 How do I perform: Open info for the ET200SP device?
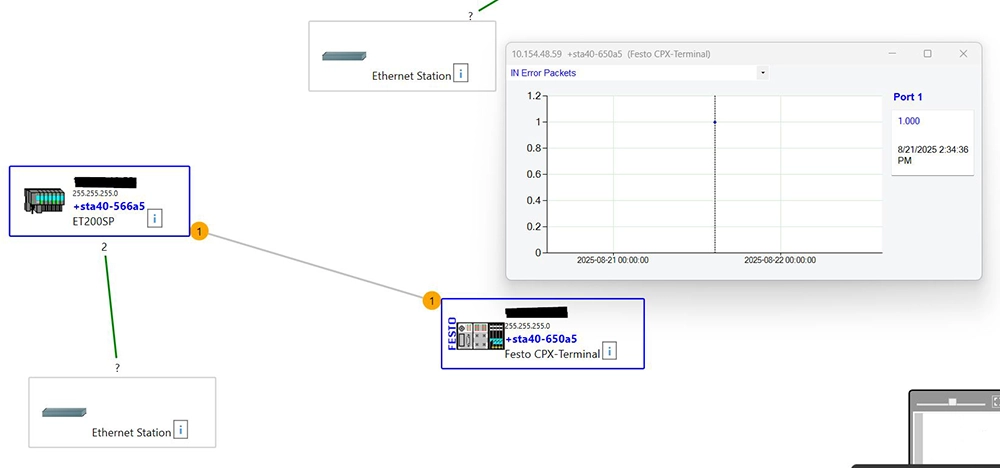155,219
